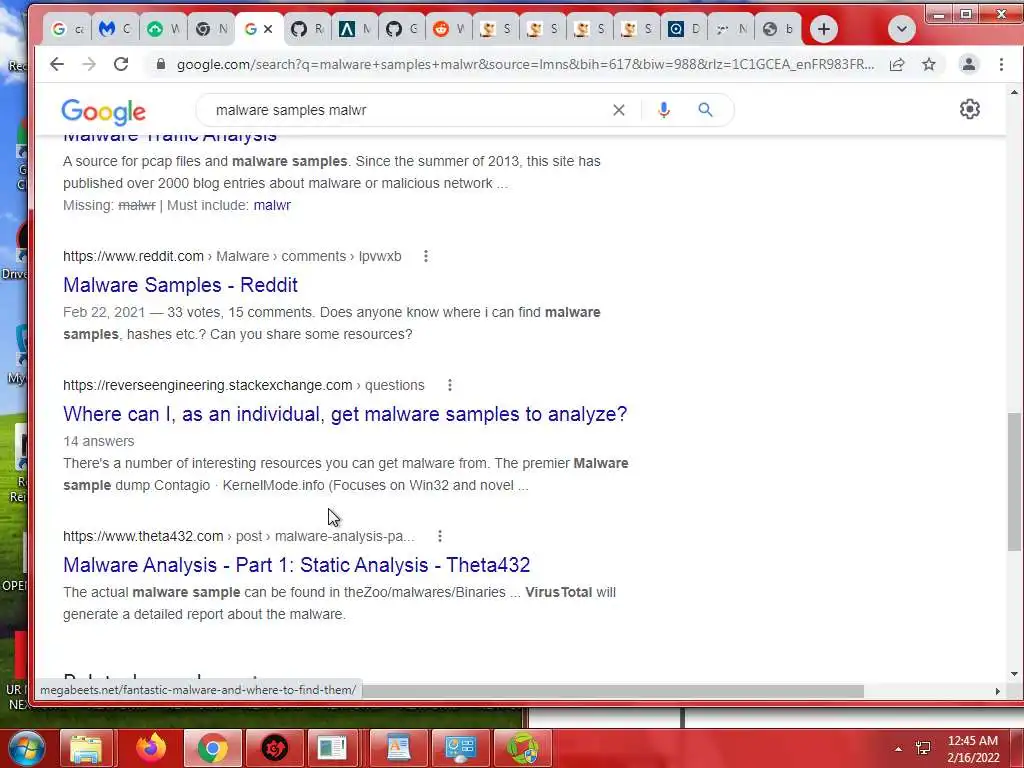1024x768 pixels.
Task: Open the taskbar clock and date
Action: tap(973, 749)
